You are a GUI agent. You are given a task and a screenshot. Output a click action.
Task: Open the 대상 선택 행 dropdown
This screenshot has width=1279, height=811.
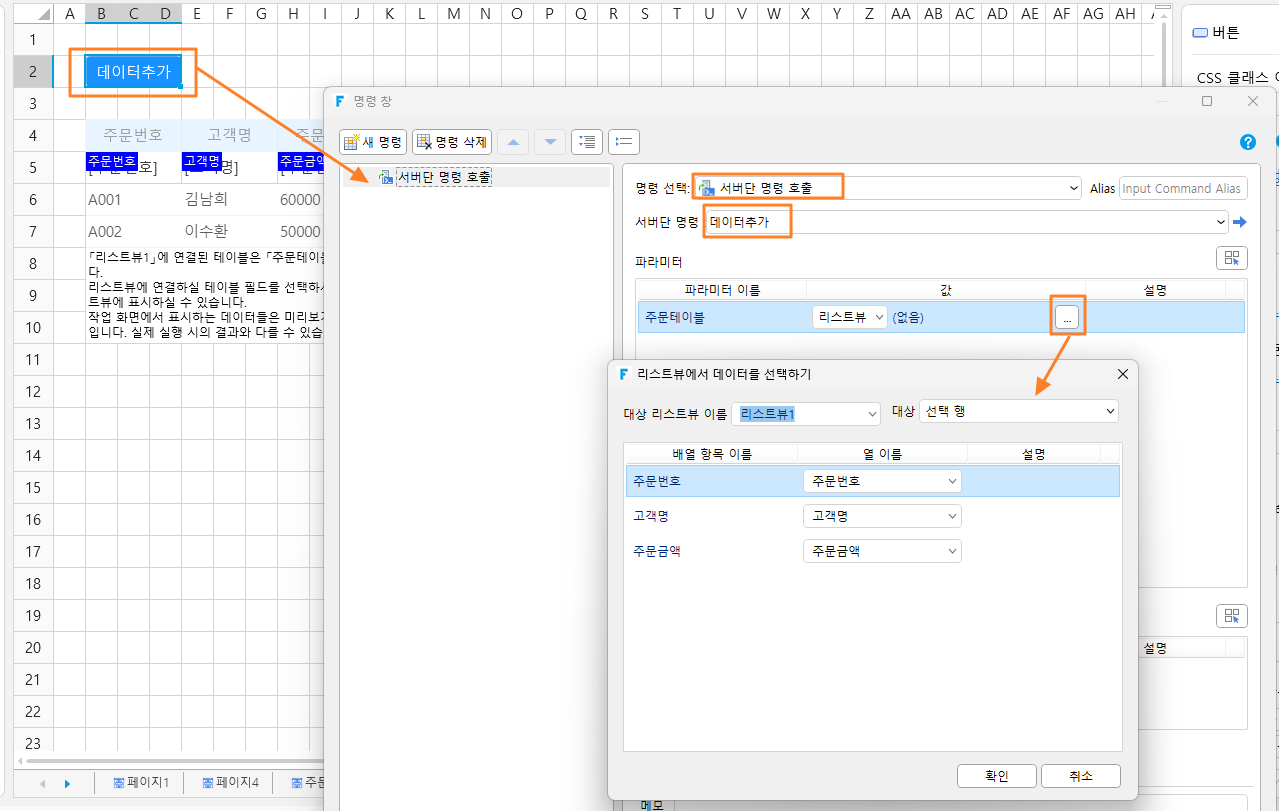point(1018,411)
